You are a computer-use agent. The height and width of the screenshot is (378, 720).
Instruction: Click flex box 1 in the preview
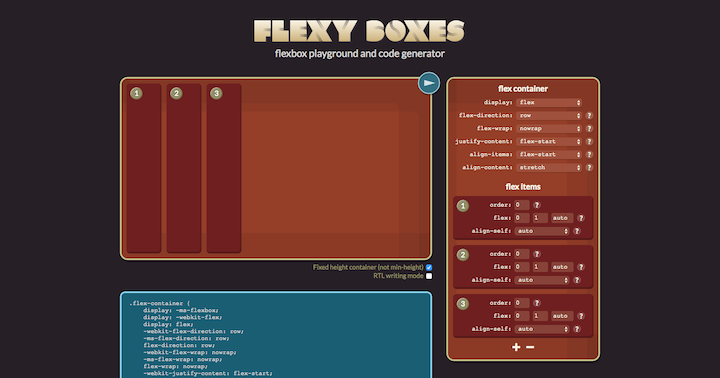point(144,168)
